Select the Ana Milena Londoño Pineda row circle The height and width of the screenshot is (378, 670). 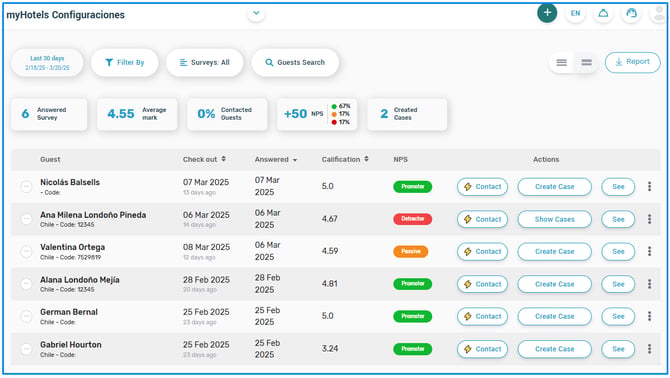pos(26,219)
